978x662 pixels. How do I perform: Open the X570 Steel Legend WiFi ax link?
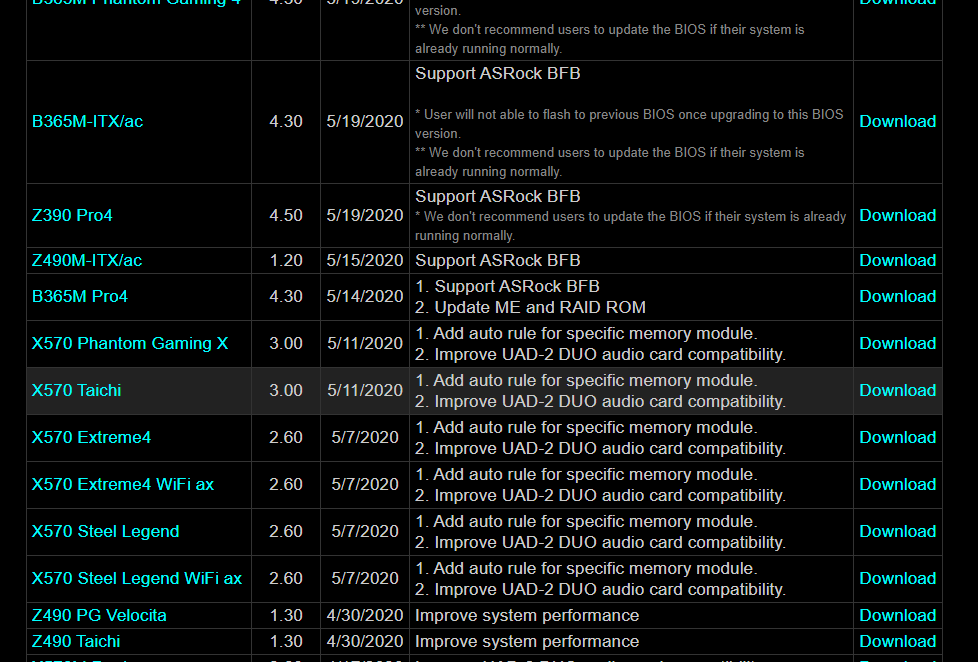click(137, 578)
